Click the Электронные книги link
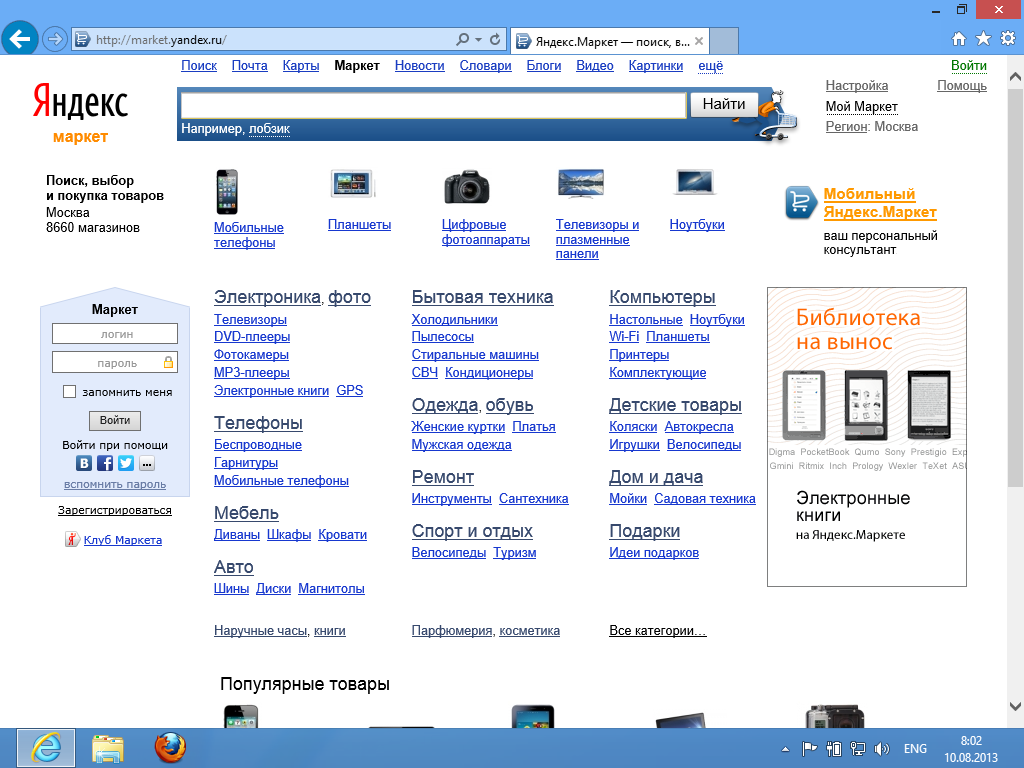The image size is (1024, 768). 271,391
